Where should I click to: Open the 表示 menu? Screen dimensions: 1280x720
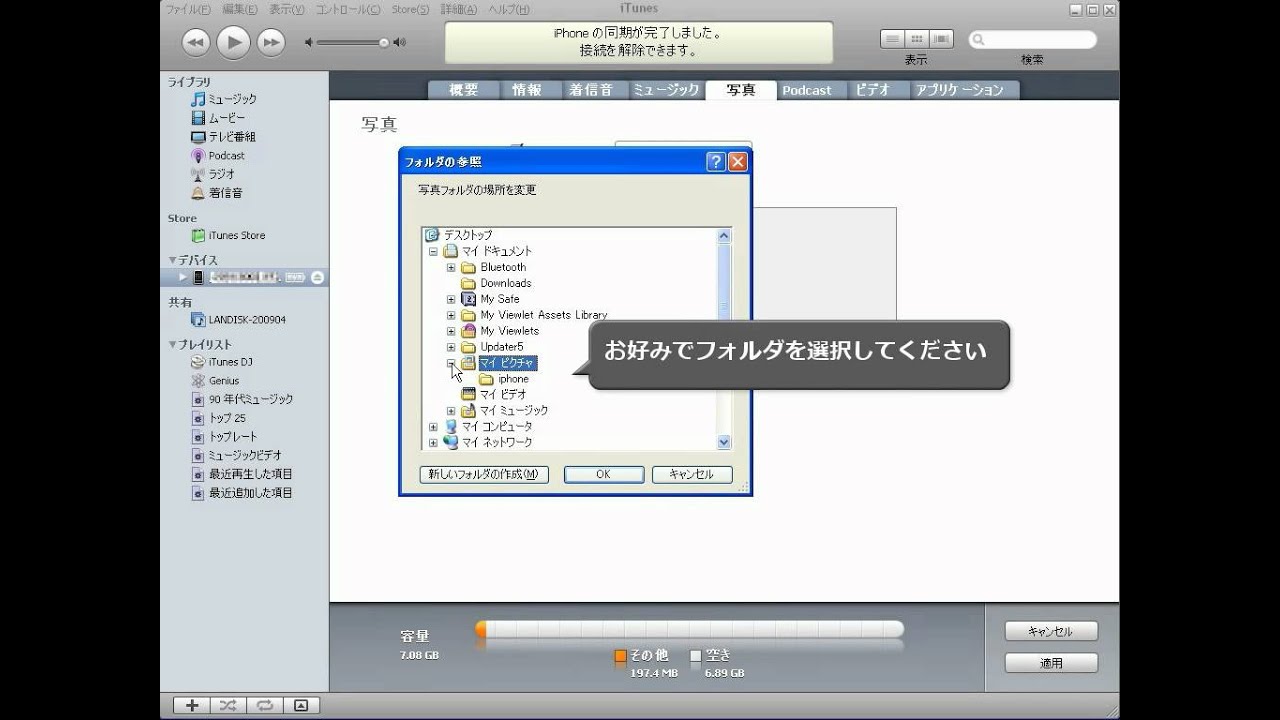(x=288, y=9)
